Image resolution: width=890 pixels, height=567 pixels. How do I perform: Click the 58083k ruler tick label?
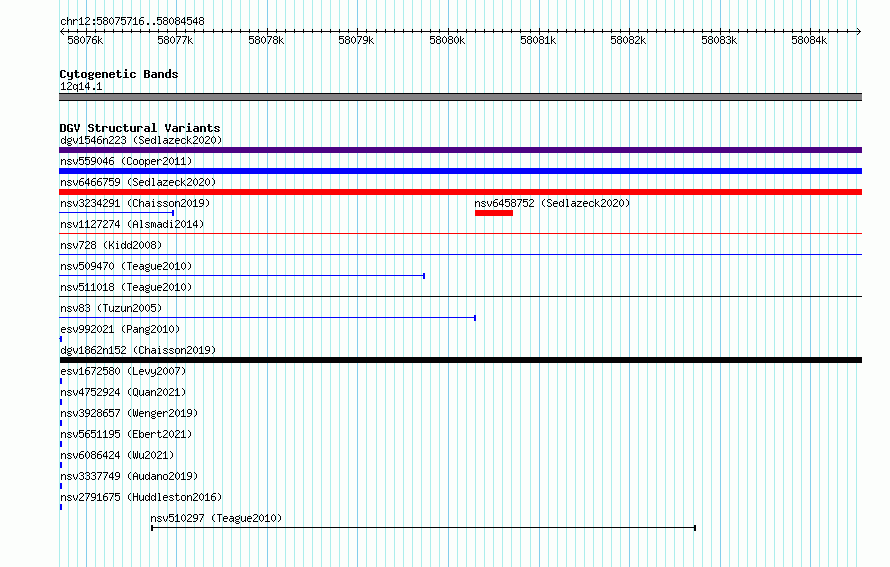coord(719,40)
